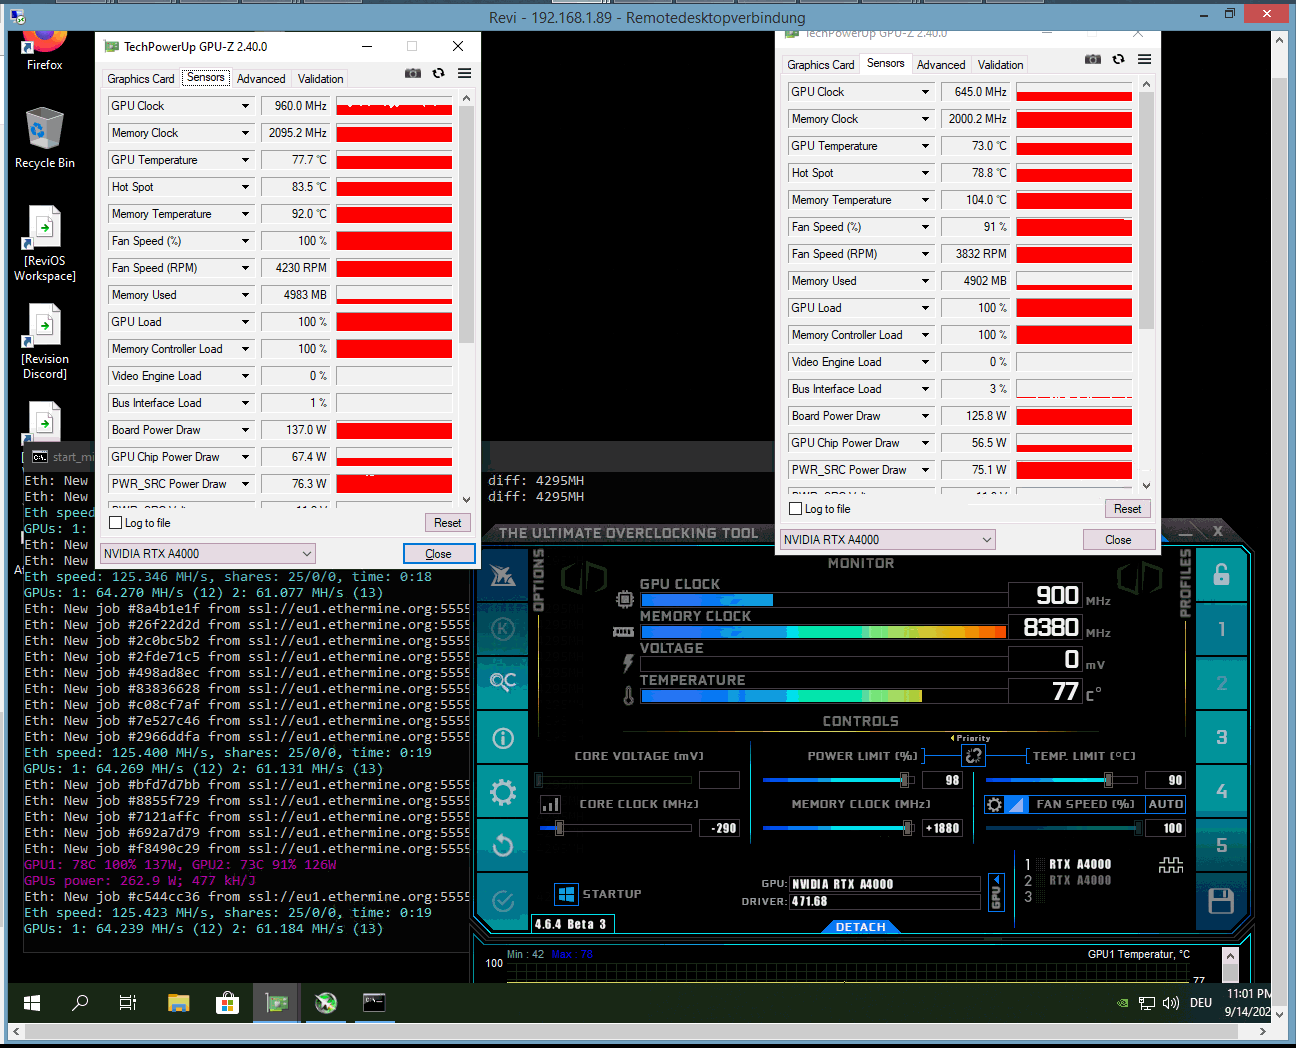
Task: Switch to Graphics Card tab in right GPU-Z
Action: click(821, 65)
